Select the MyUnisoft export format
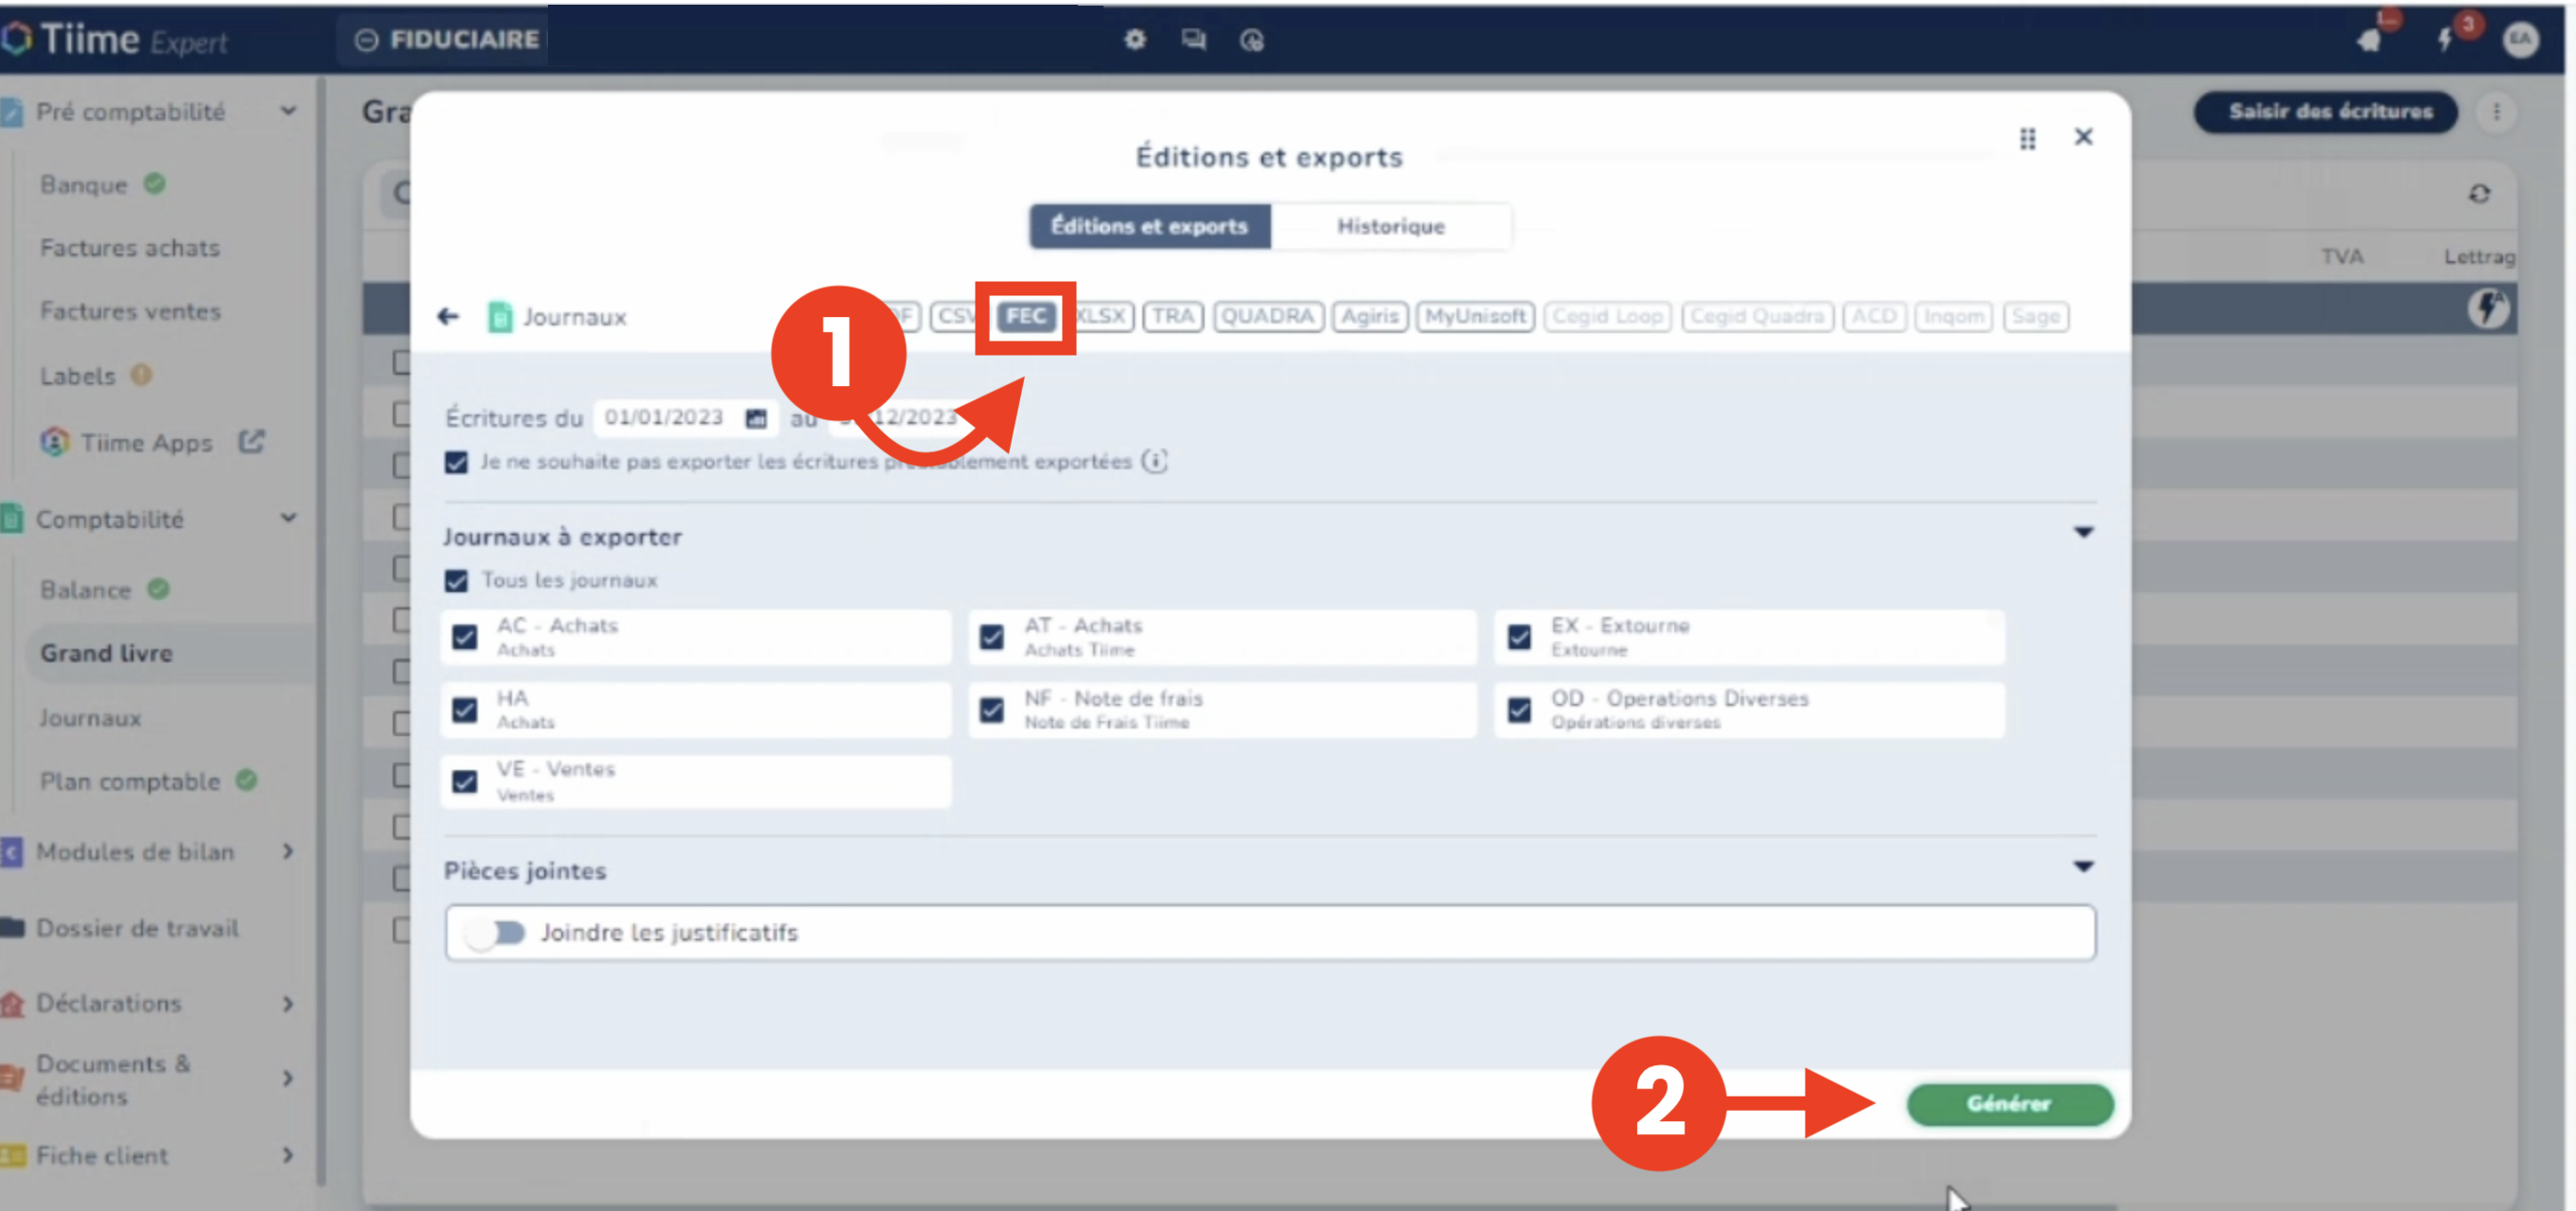2576x1211 pixels. 1475,317
